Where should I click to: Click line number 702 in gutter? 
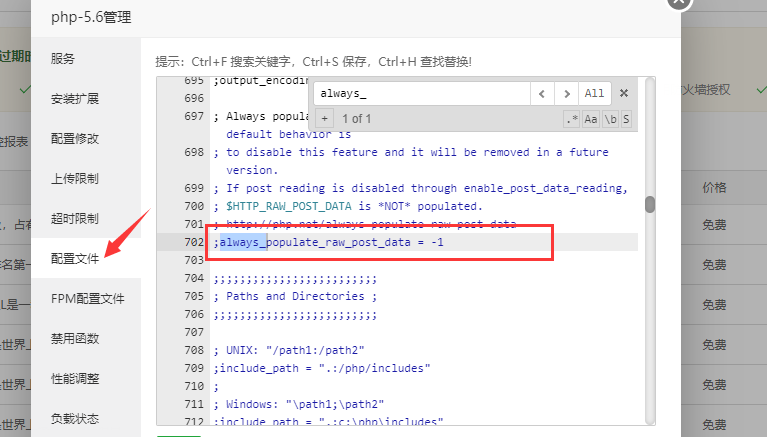194,242
